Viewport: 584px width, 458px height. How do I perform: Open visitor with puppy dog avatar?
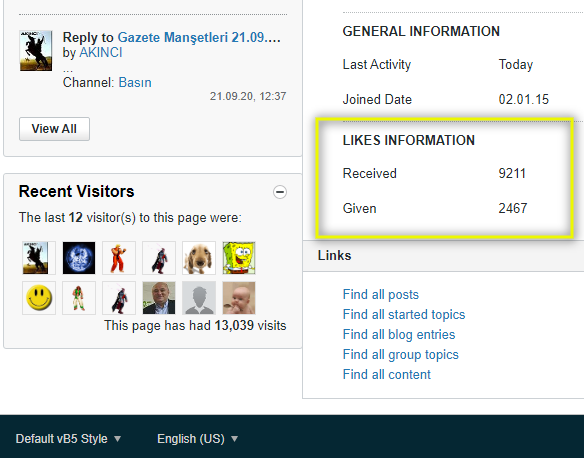[x=199, y=258]
